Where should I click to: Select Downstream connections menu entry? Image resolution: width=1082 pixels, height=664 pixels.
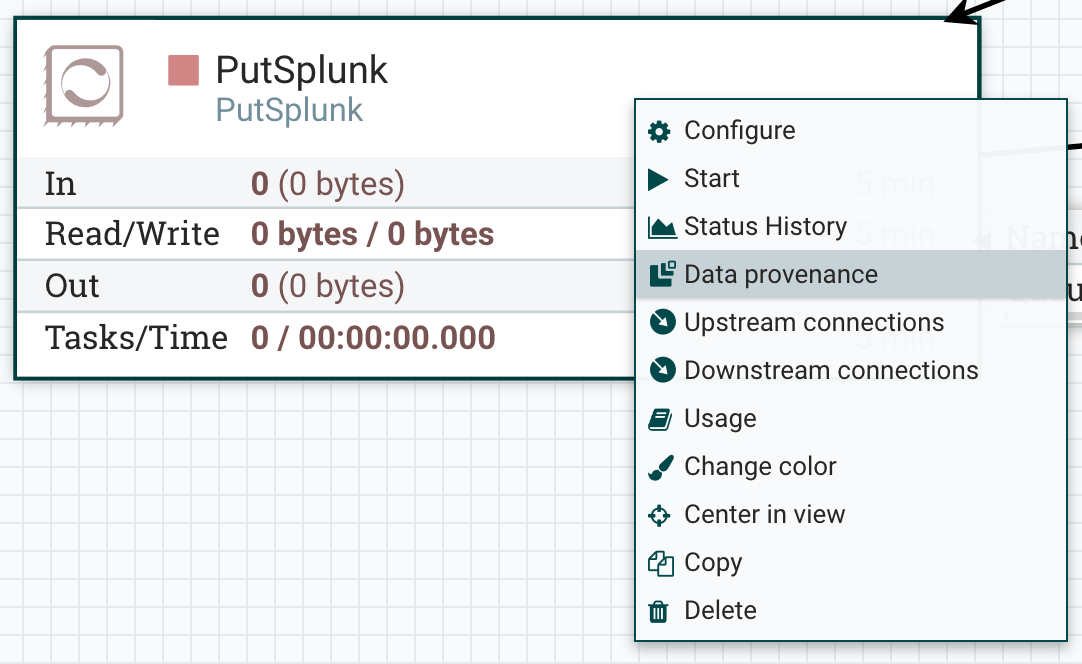pos(831,370)
